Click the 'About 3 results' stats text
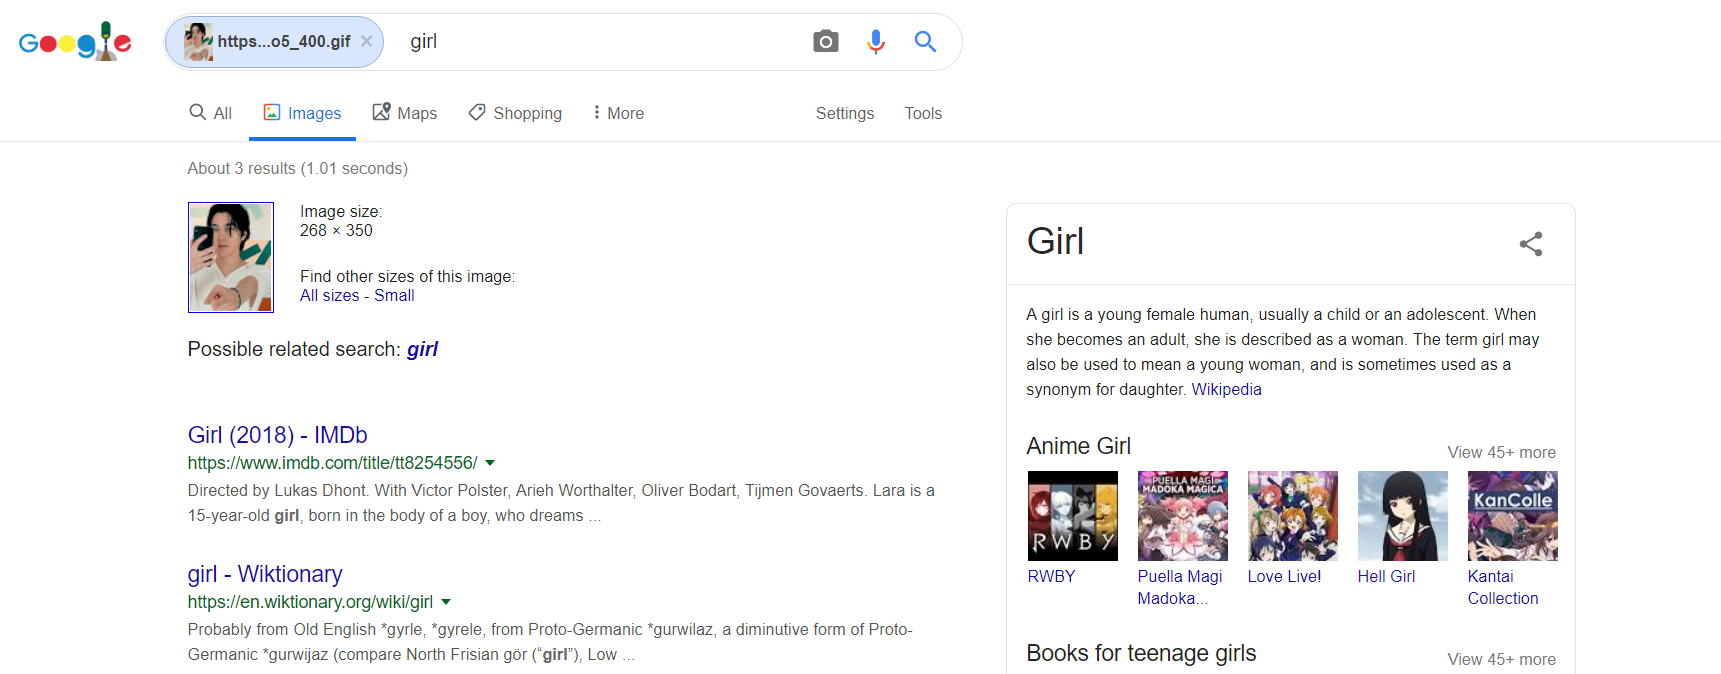1721x674 pixels. pos(298,168)
